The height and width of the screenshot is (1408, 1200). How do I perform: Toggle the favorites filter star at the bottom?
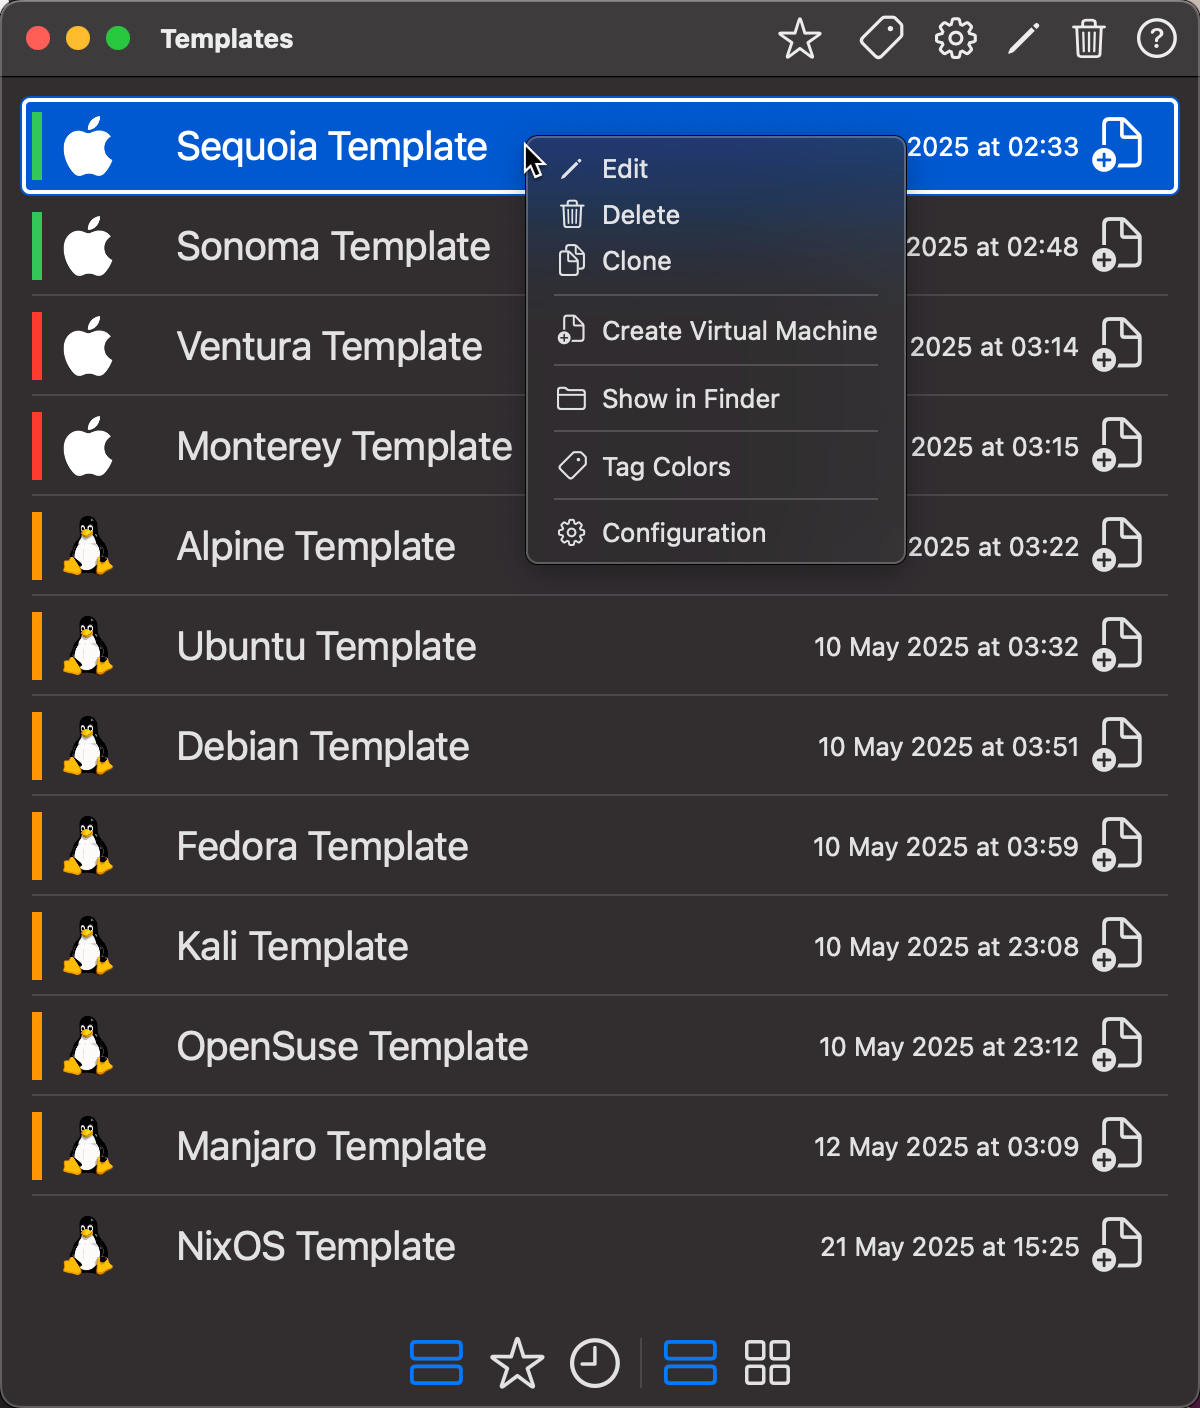[517, 1362]
